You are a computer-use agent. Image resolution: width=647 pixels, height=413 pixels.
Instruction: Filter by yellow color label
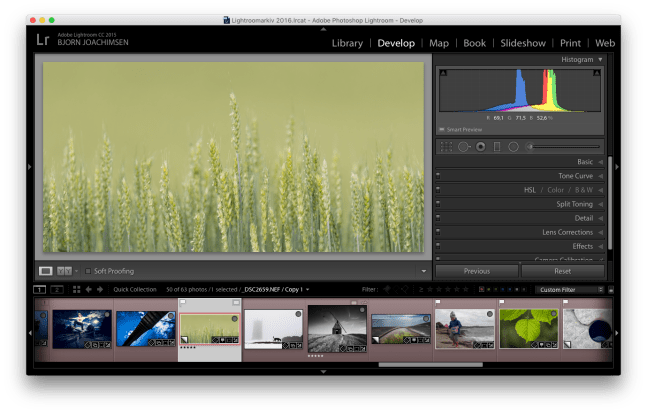pos(489,290)
